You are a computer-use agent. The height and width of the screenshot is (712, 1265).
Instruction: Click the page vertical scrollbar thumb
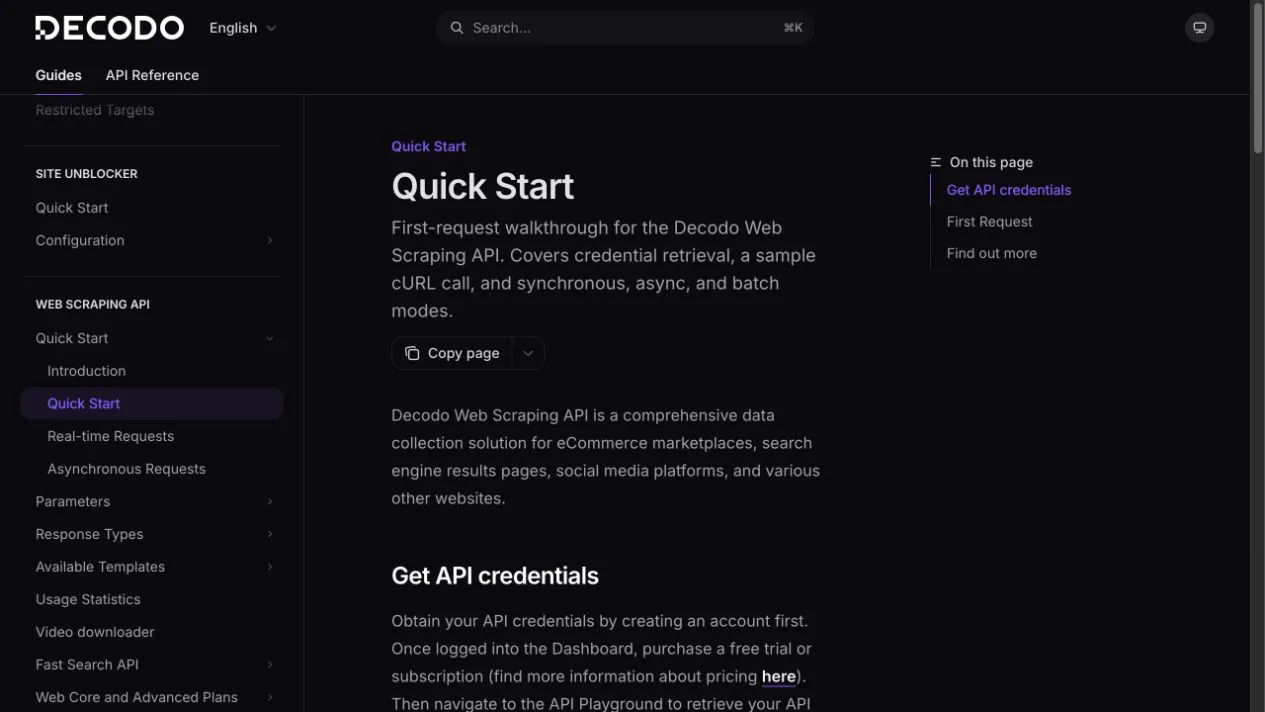pyautogui.click(x=1258, y=78)
